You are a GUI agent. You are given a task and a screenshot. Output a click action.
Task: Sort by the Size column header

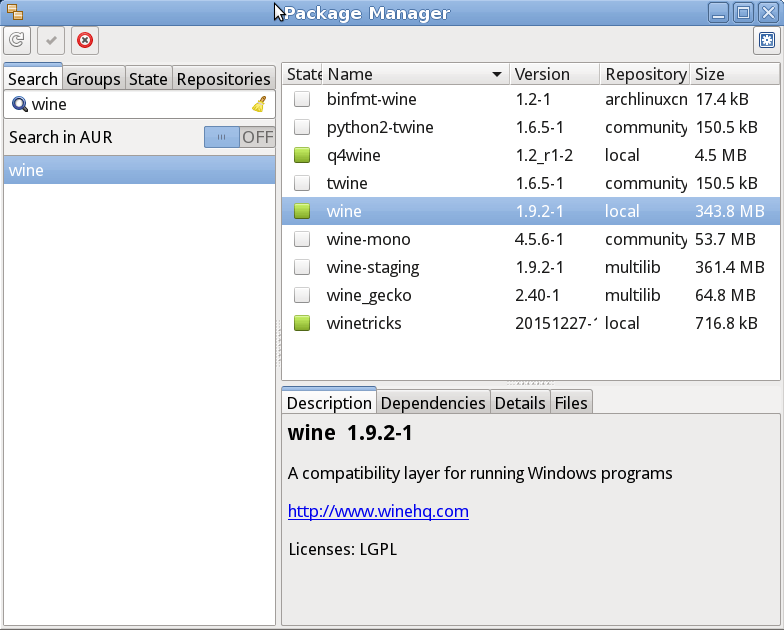click(x=735, y=74)
